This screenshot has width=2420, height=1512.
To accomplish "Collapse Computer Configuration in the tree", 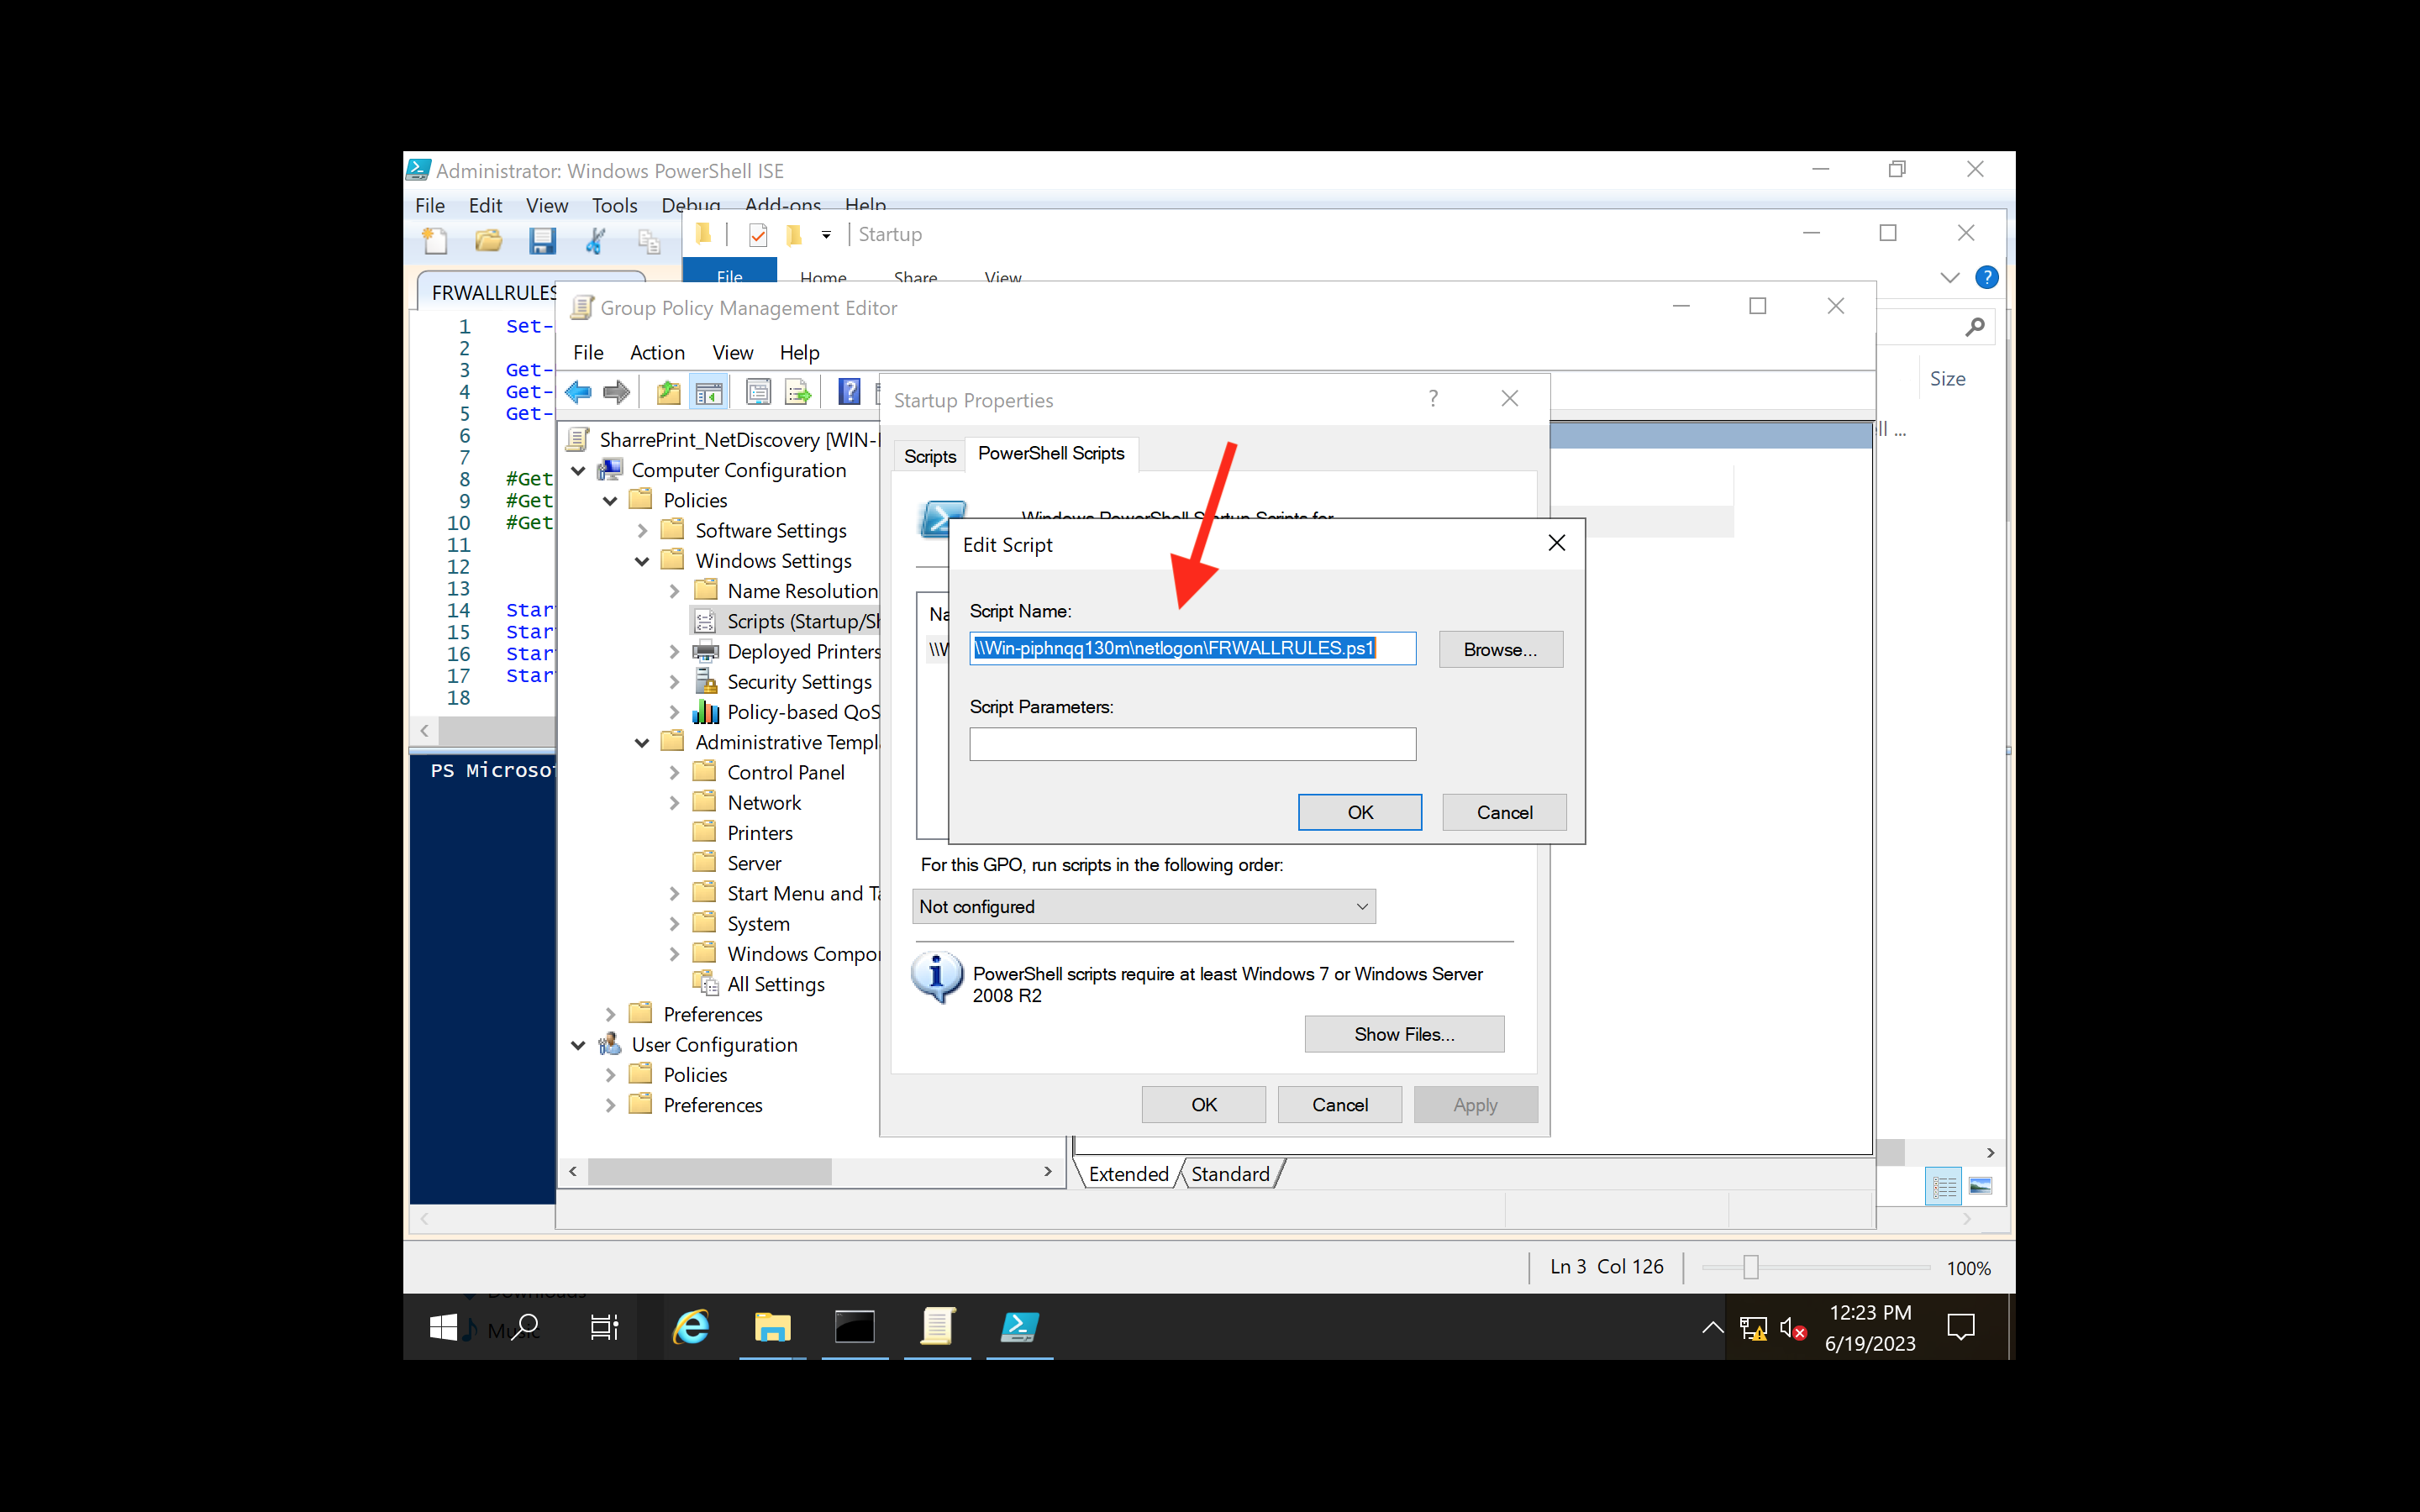I will [x=579, y=470].
